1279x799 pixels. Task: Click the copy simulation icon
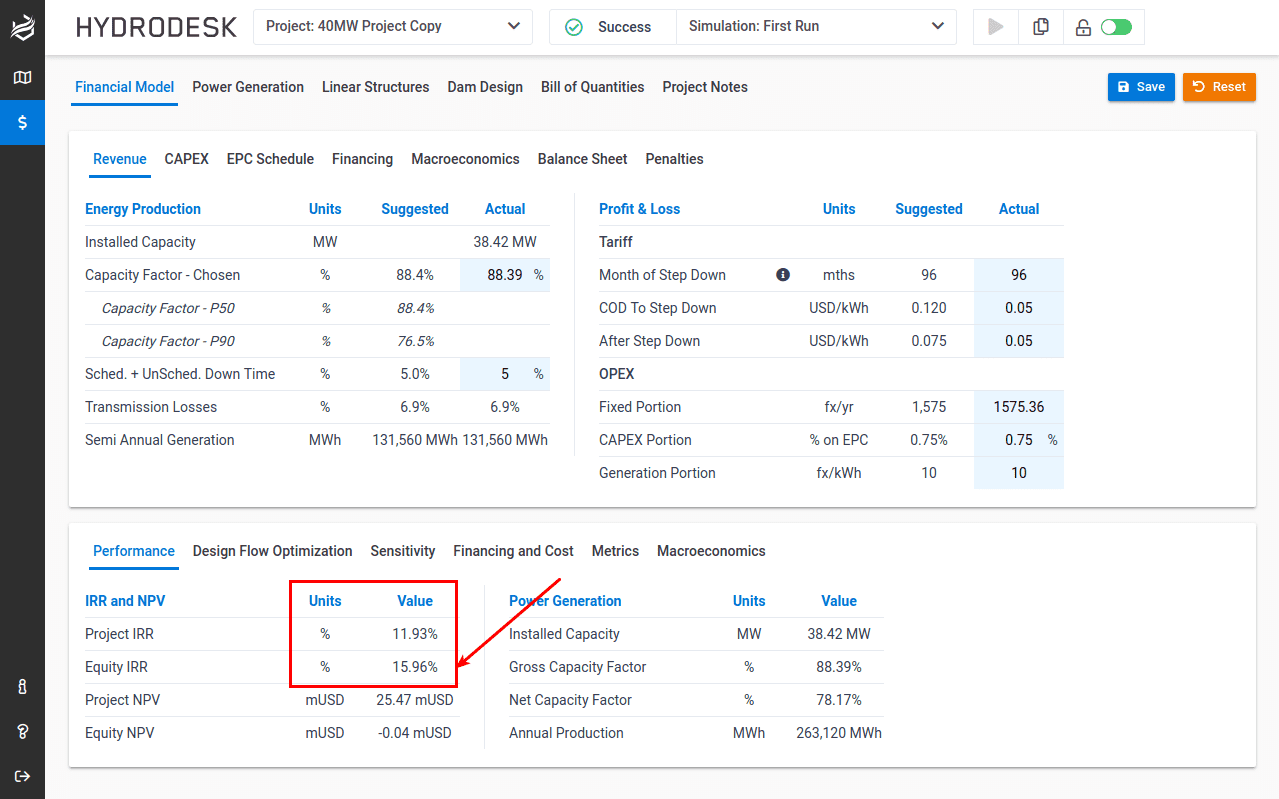click(1041, 27)
